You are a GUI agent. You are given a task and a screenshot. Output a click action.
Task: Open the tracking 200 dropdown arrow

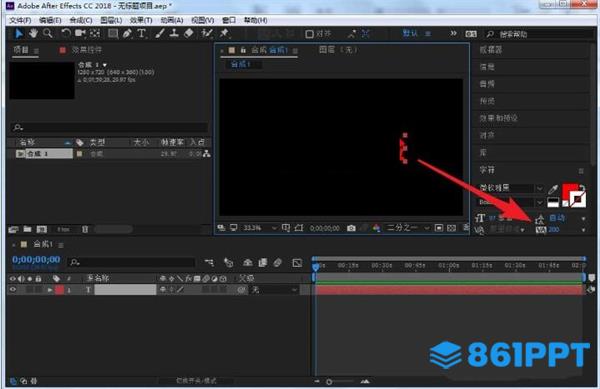click(x=584, y=230)
